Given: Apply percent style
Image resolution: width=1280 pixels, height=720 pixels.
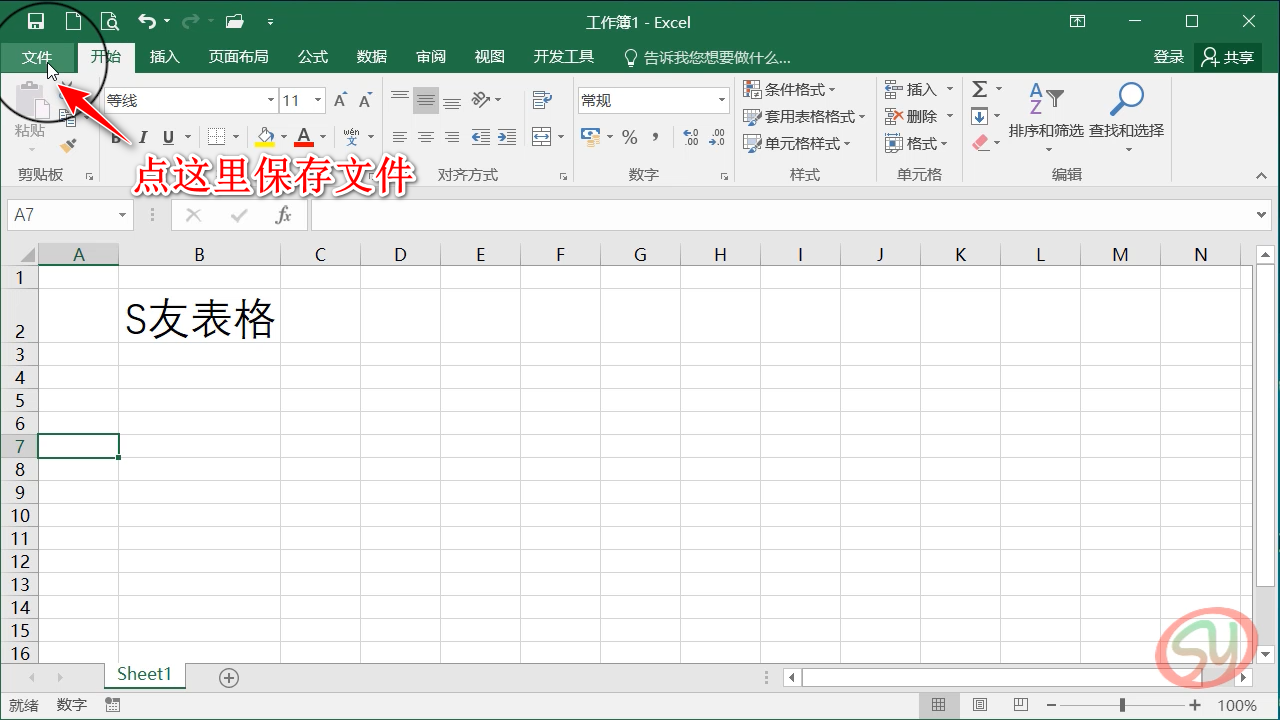Looking at the screenshot, I should pos(629,137).
